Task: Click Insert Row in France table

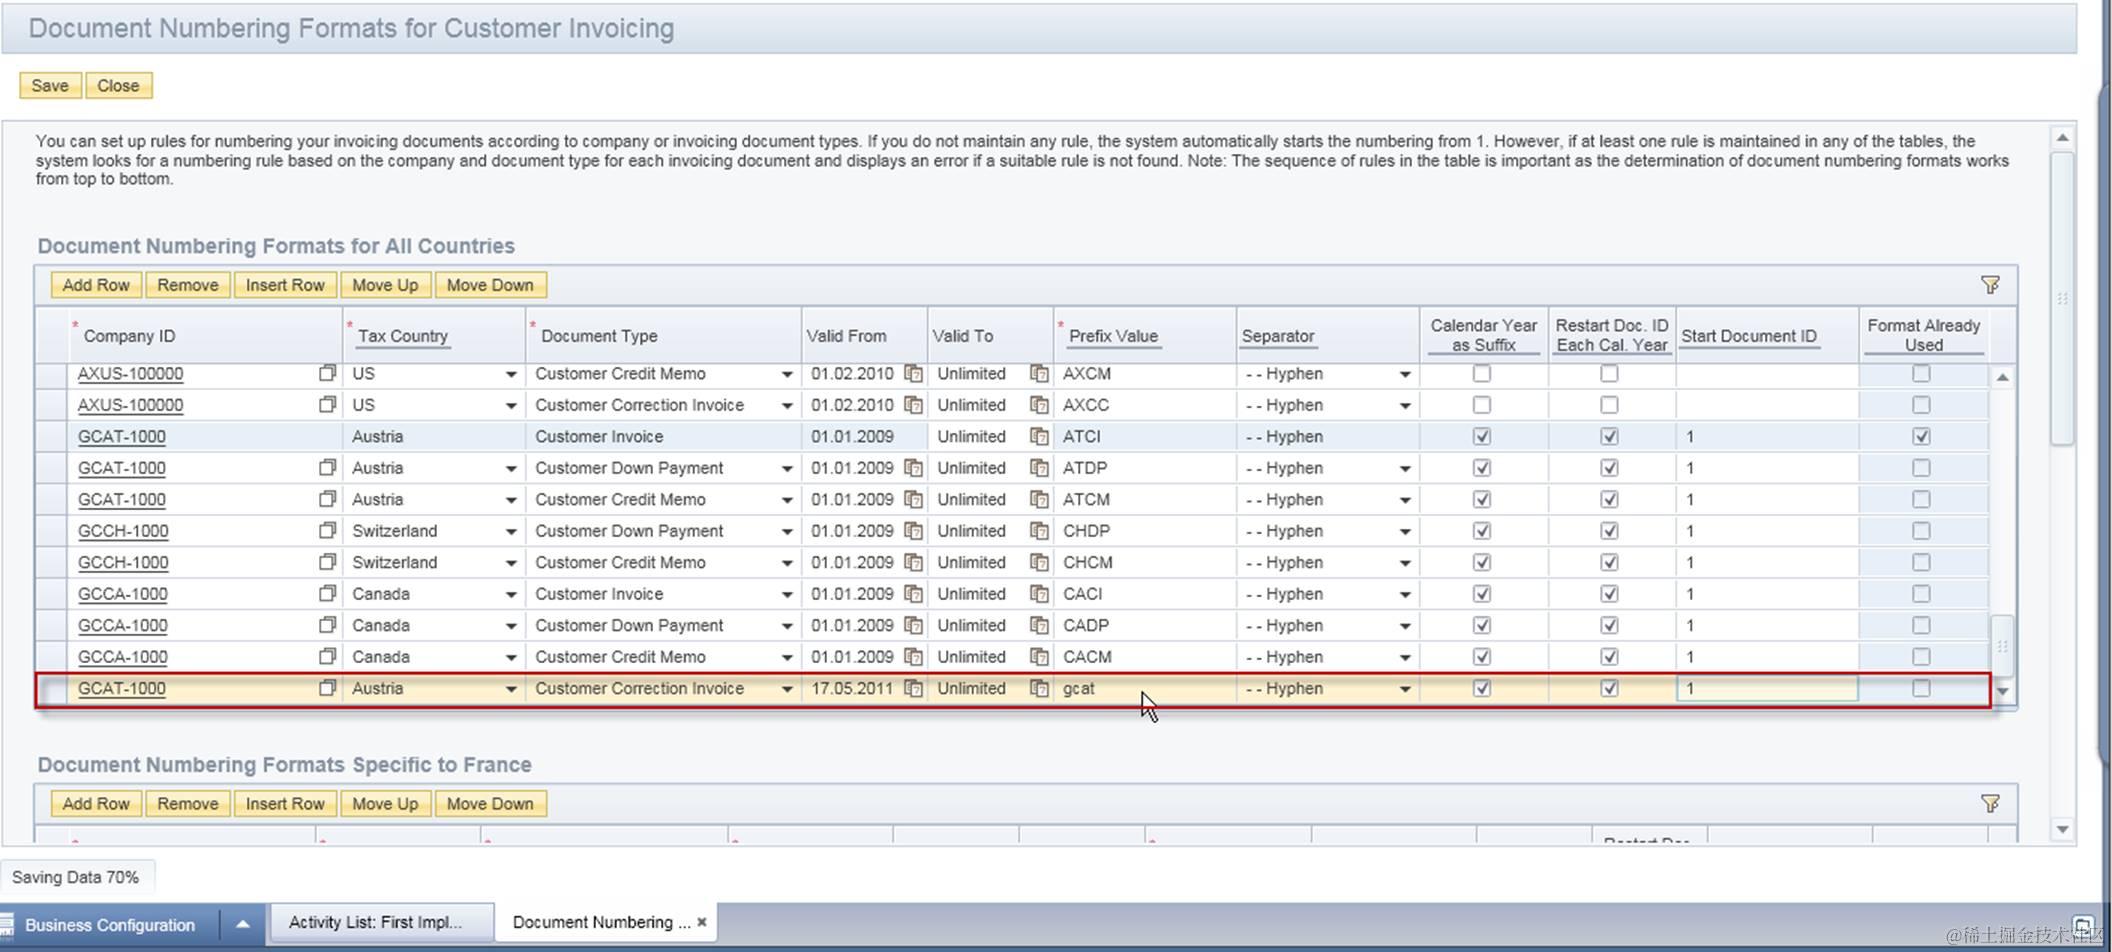Action: pos(285,803)
